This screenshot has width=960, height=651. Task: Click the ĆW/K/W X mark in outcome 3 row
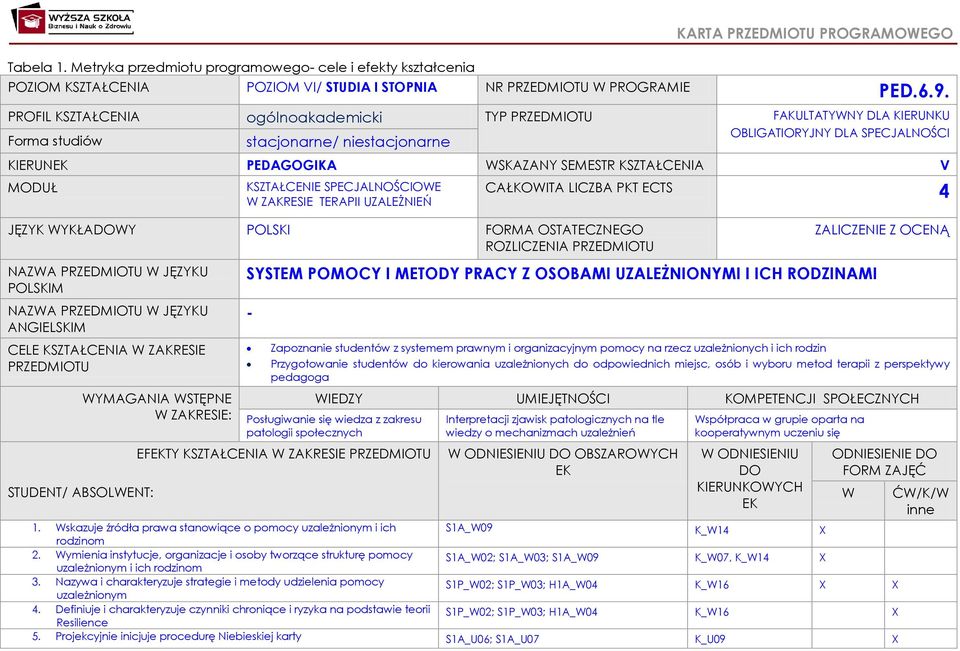(894, 585)
